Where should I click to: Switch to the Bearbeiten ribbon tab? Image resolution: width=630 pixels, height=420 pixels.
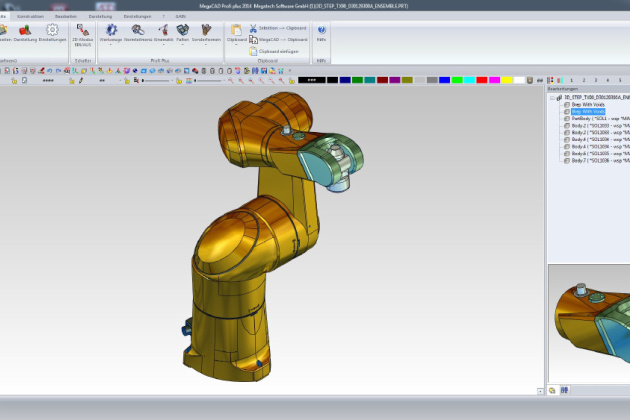point(66,17)
